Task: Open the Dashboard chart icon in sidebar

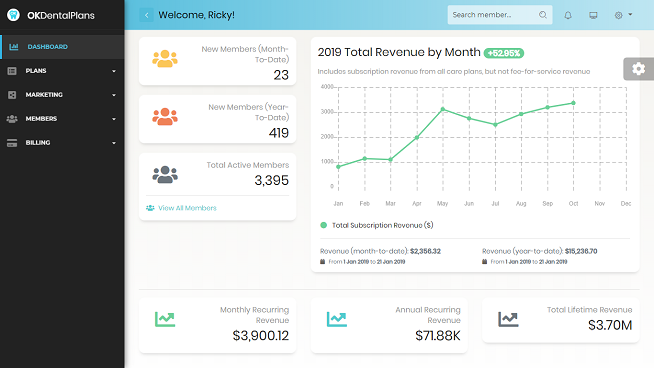Action: pos(14,47)
